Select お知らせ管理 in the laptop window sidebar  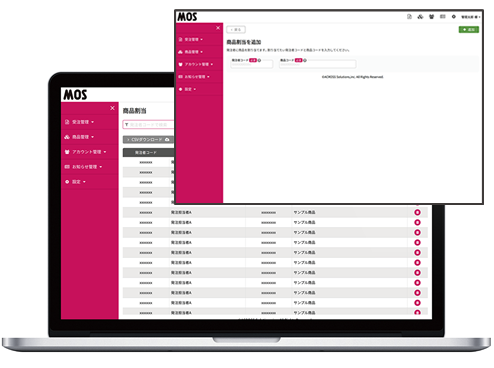tap(83, 167)
